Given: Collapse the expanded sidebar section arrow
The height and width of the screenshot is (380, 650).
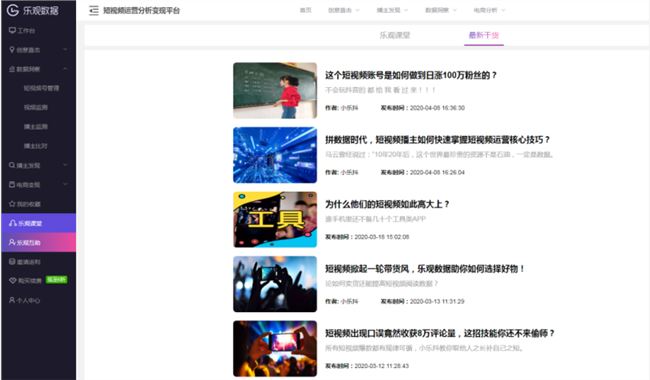Looking at the screenshot, I should 65,69.
